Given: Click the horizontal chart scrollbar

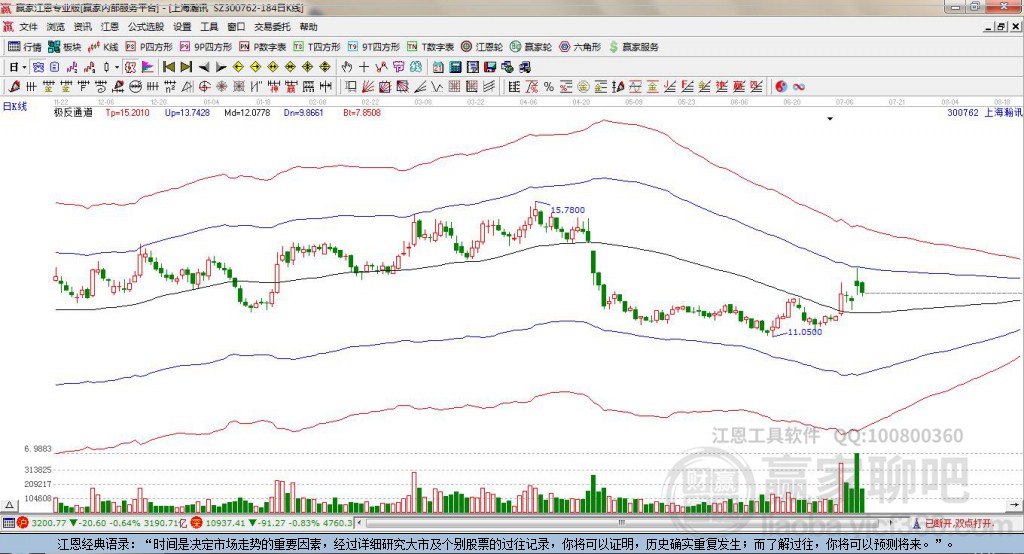Looking at the screenshot, I should tap(624, 523).
